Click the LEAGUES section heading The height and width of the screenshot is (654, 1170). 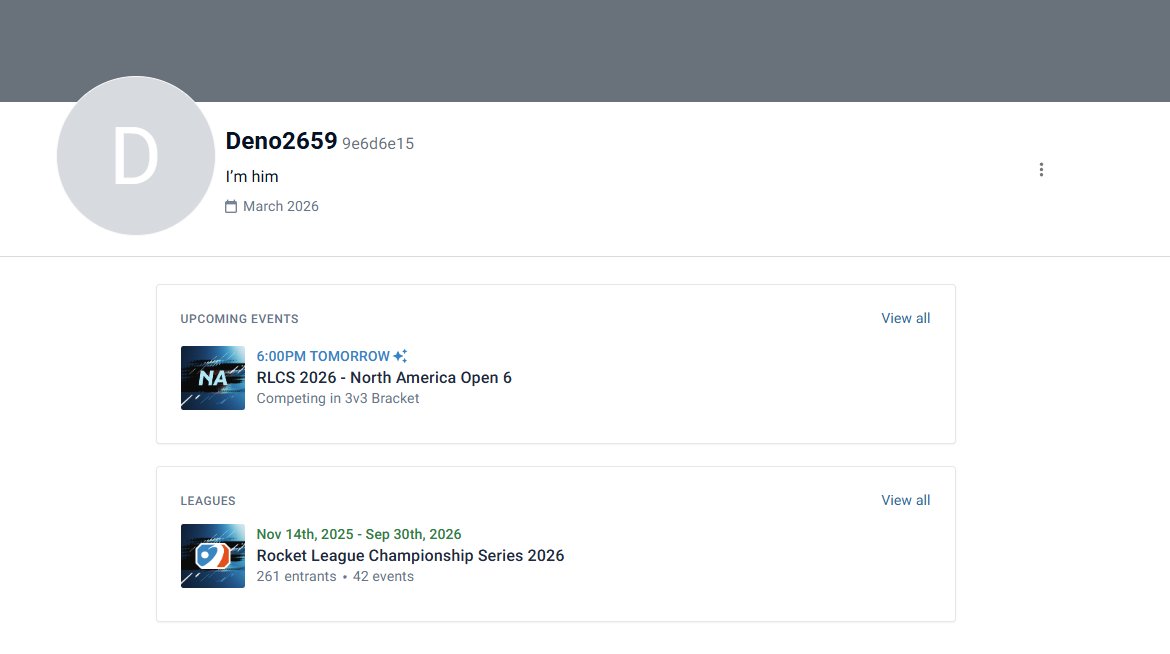(x=208, y=501)
